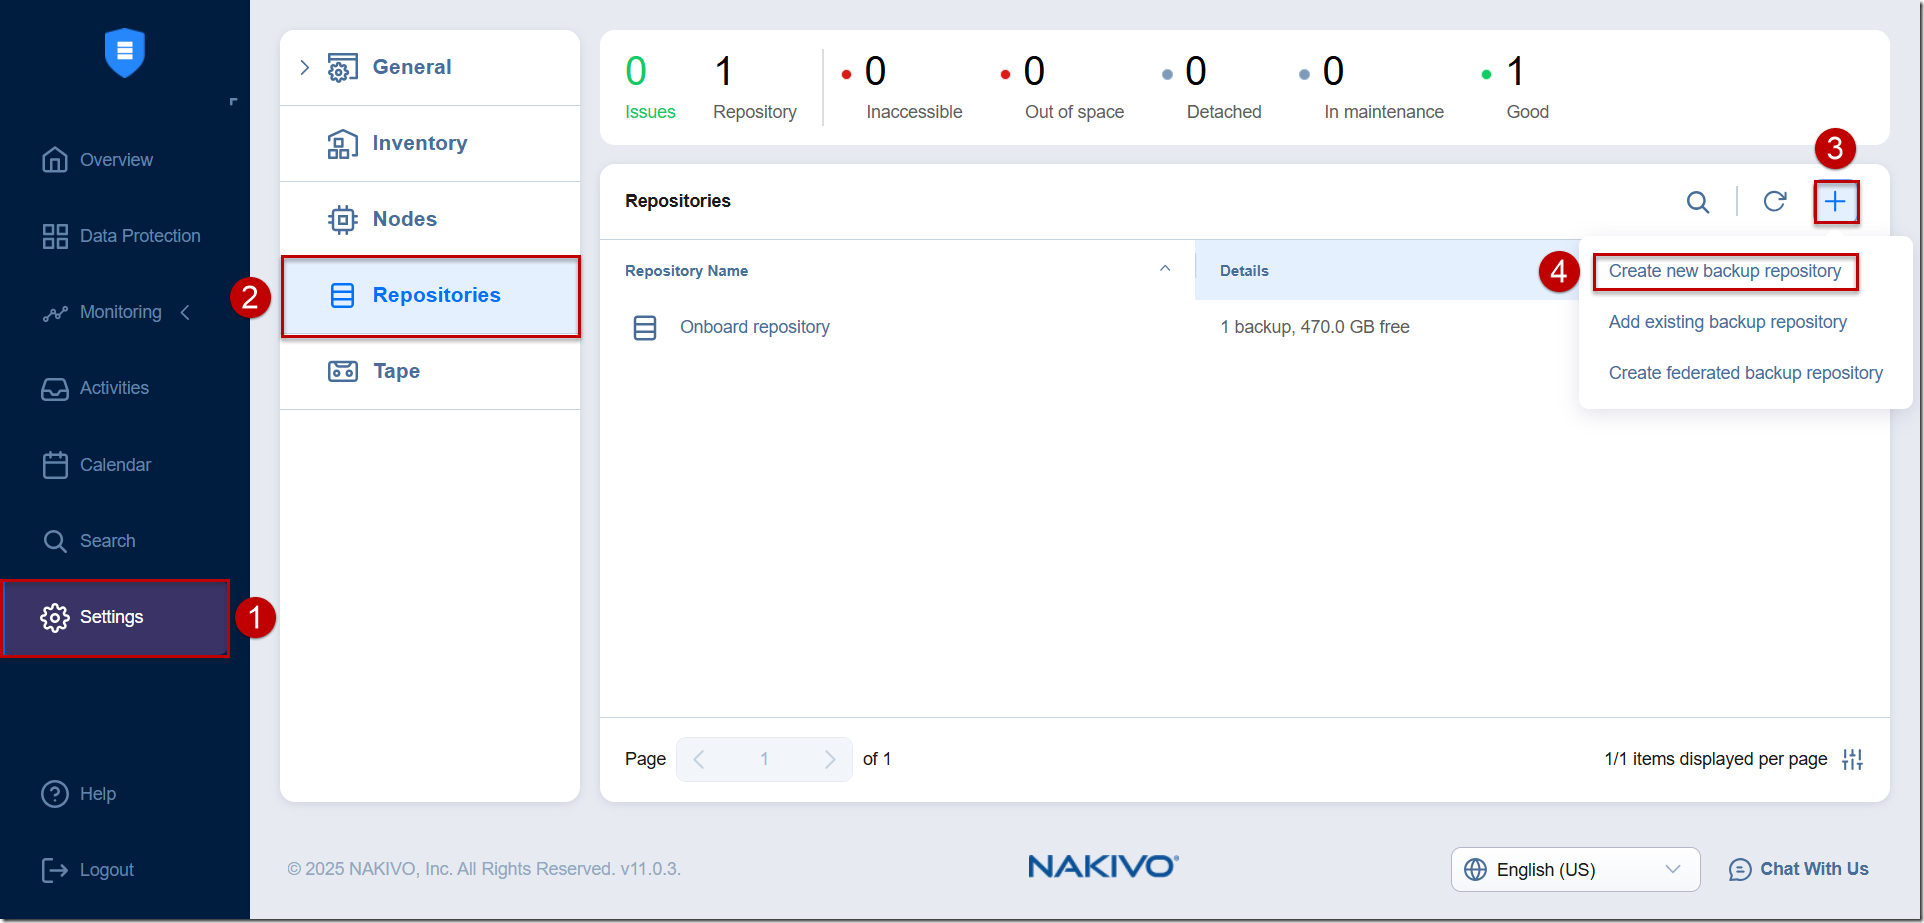This screenshot has width=1924, height=923.
Task: Click the Search magnifier icon in sidebar
Action: coord(55,542)
